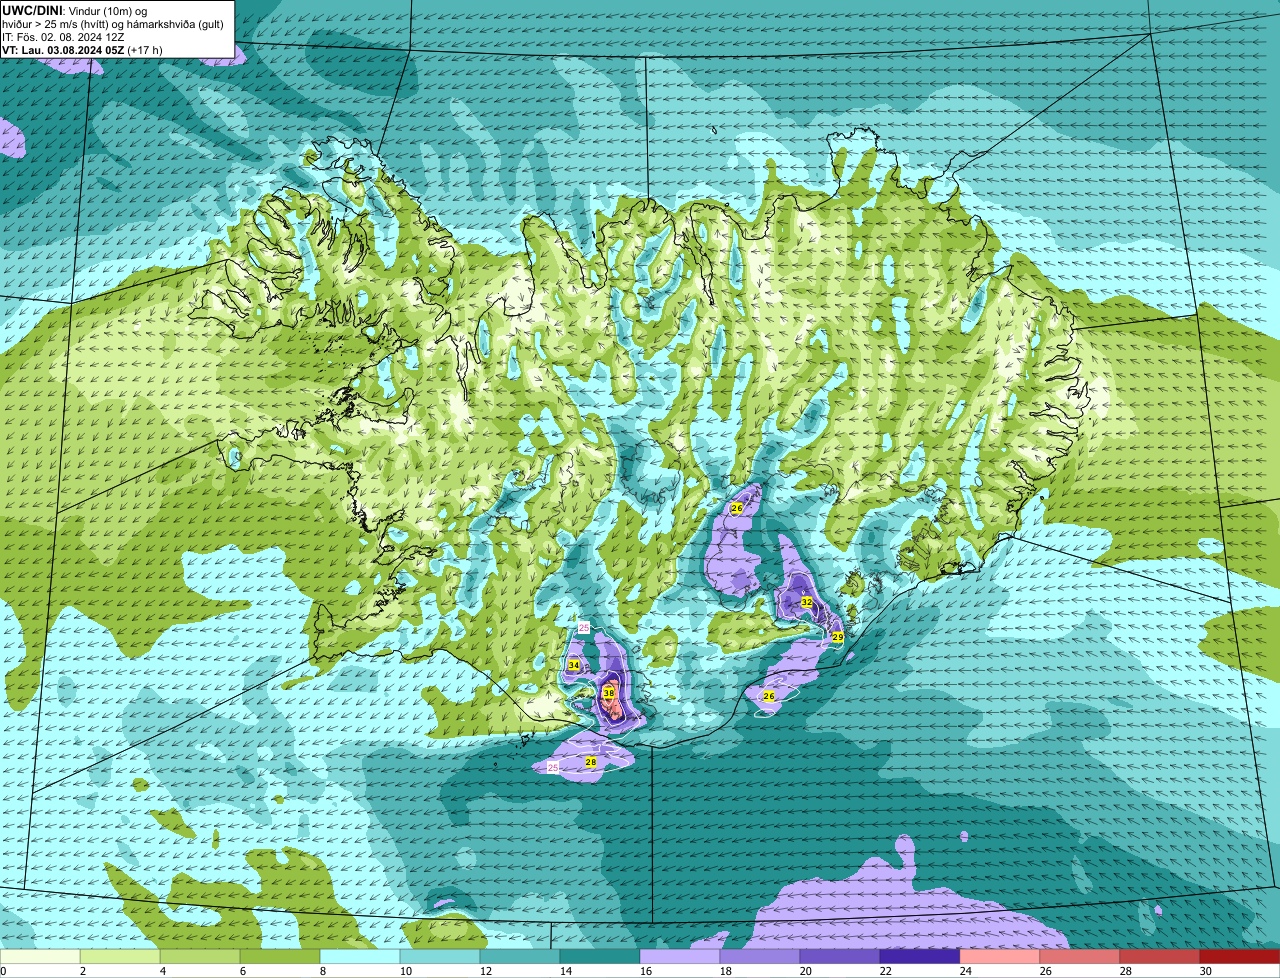Click the 16–18 m/s lavender legend swatch
Image resolution: width=1280 pixels, height=978 pixels.
click(680, 957)
